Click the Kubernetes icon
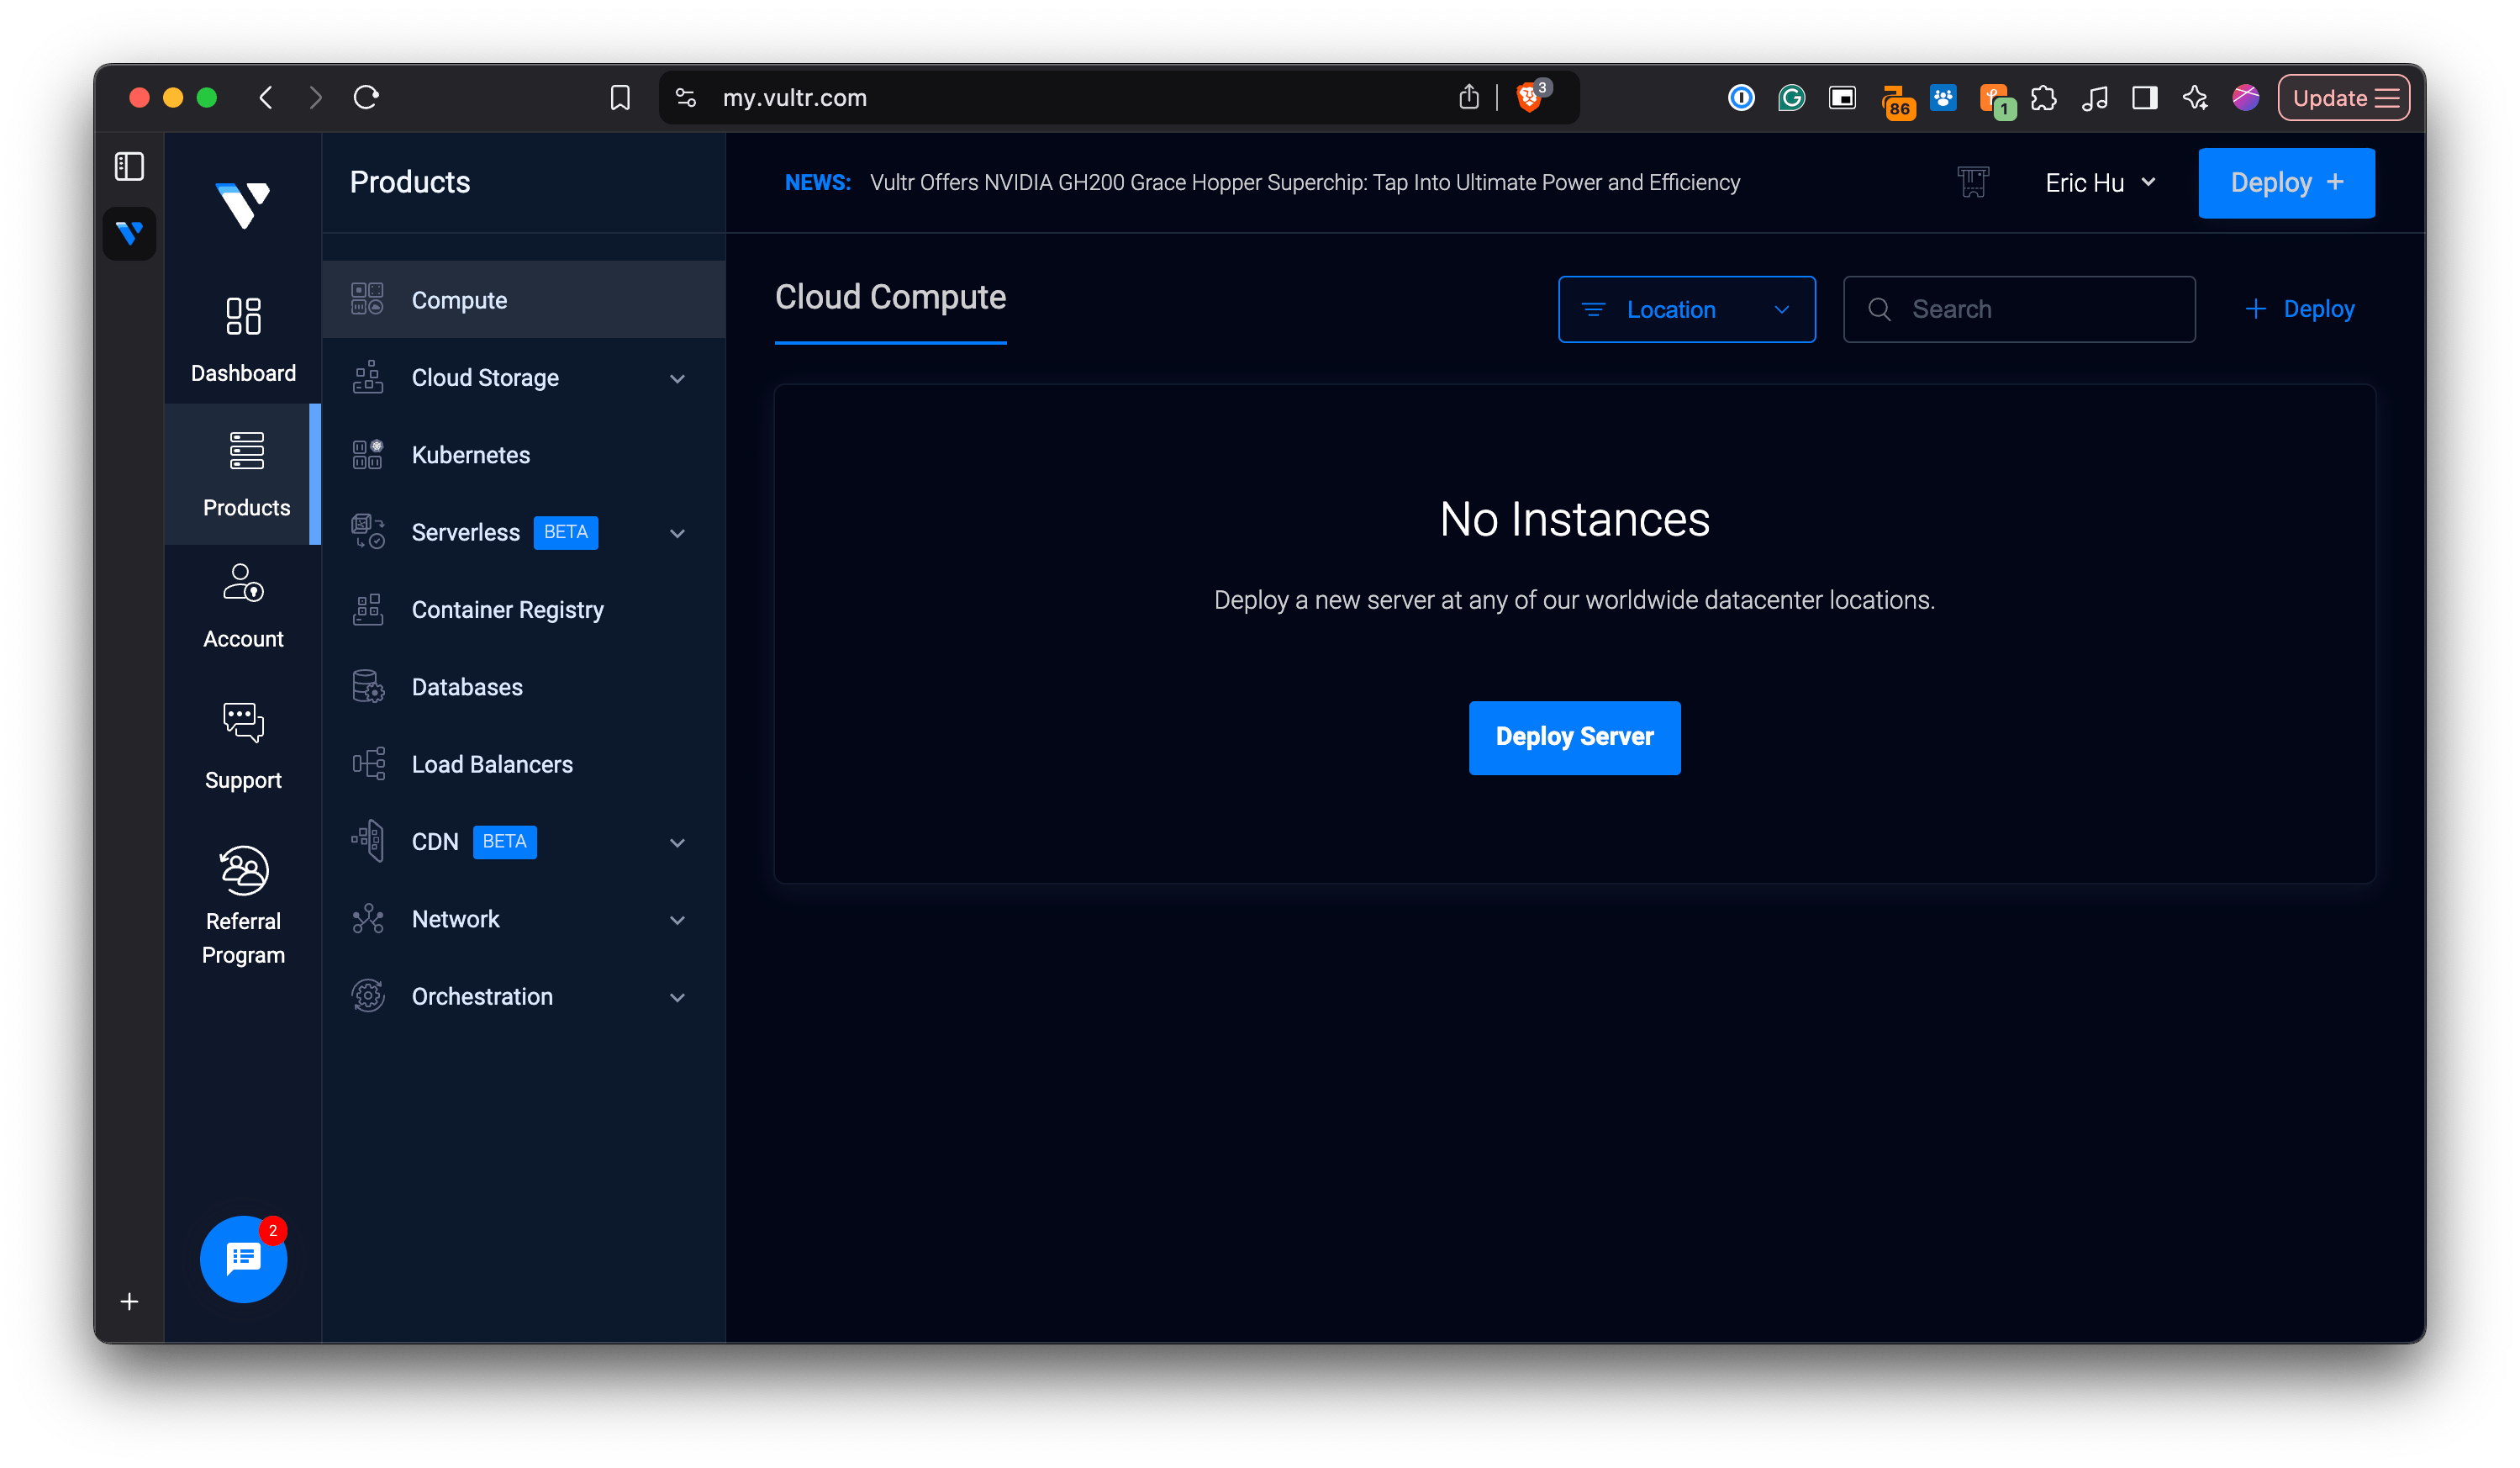This screenshot has width=2520, height=1468. click(x=367, y=454)
